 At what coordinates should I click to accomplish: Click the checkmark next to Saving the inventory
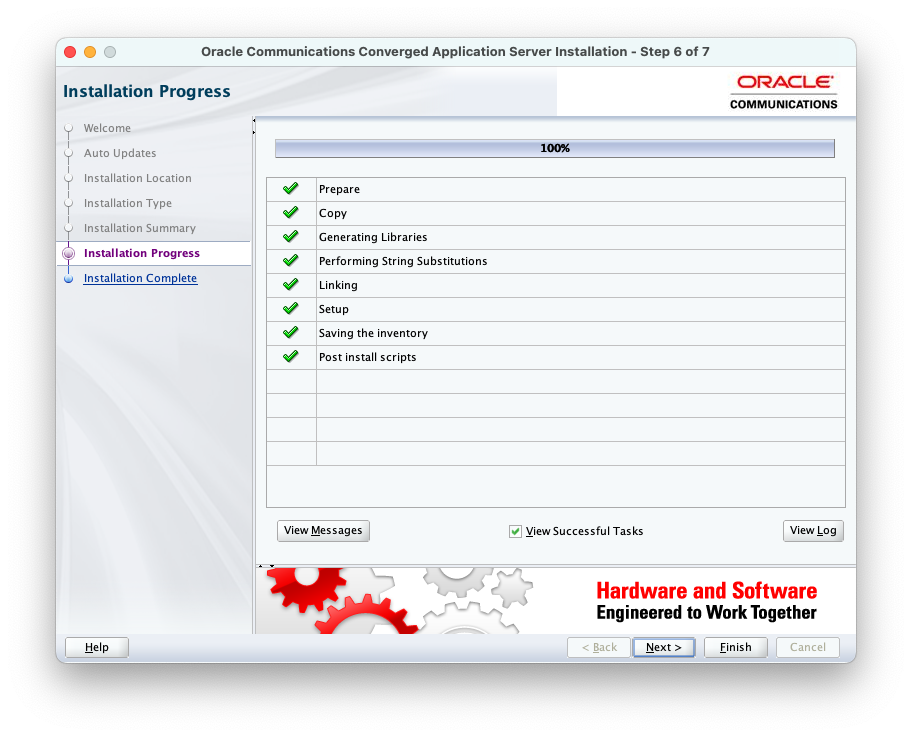click(290, 332)
